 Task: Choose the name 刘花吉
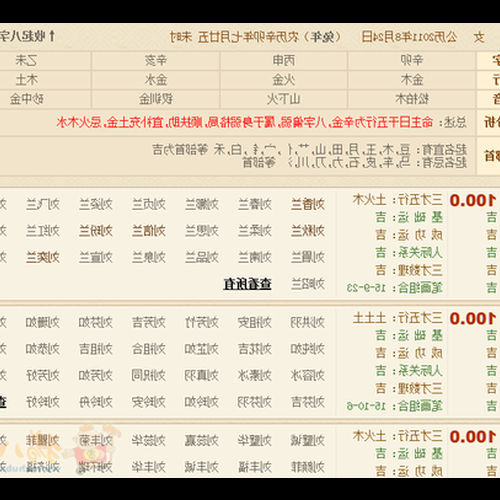255,349
